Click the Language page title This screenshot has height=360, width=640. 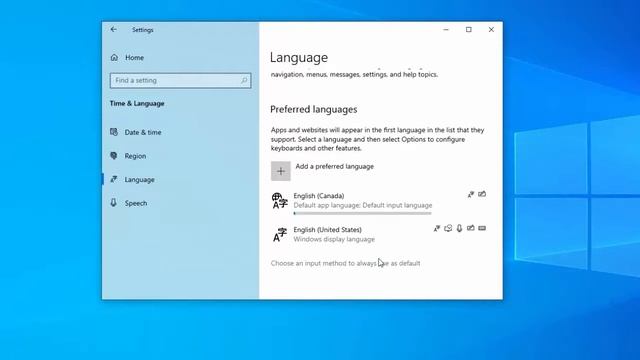coord(299,58)
